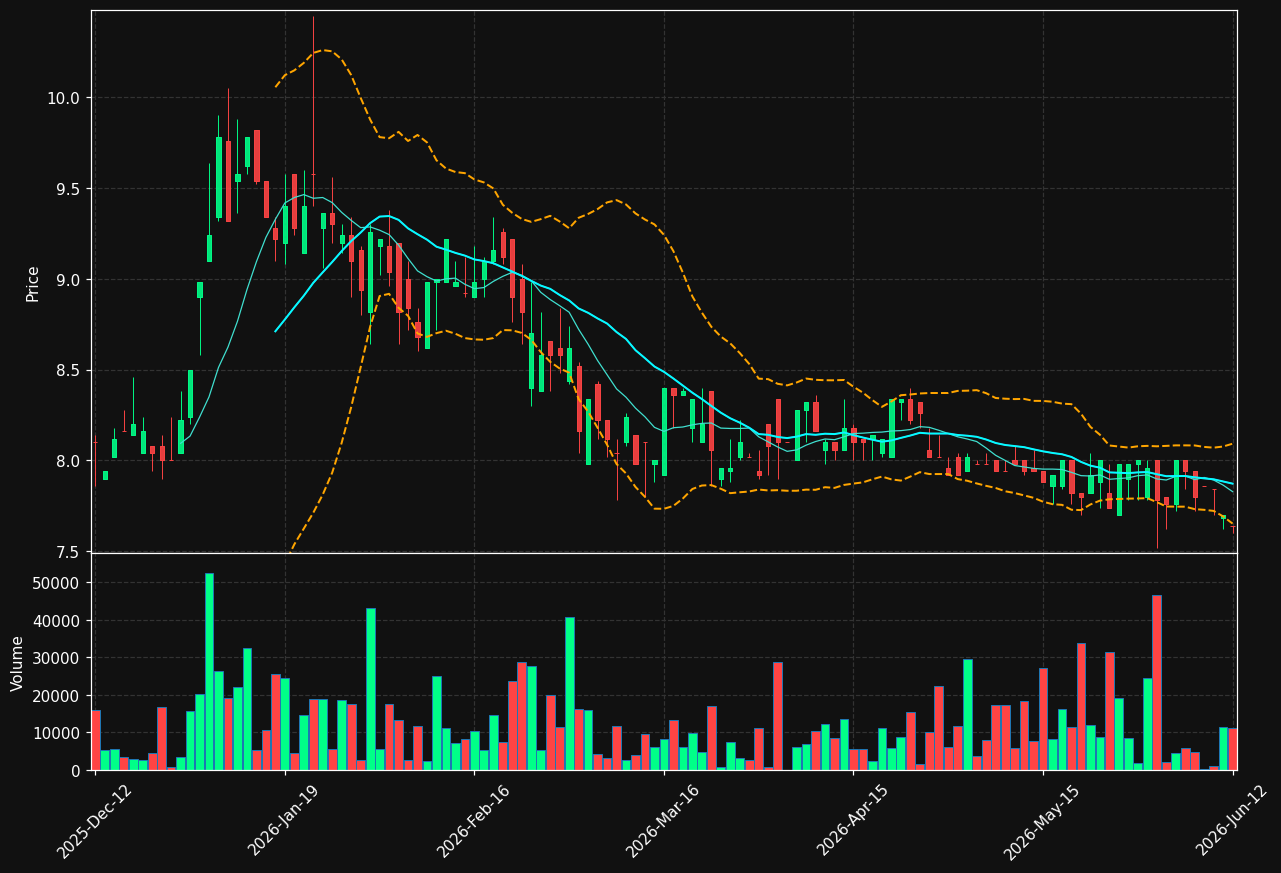The image size is (1281, 873).
Task: Click the 2025-Dec-12 date label
Action: 95,820
